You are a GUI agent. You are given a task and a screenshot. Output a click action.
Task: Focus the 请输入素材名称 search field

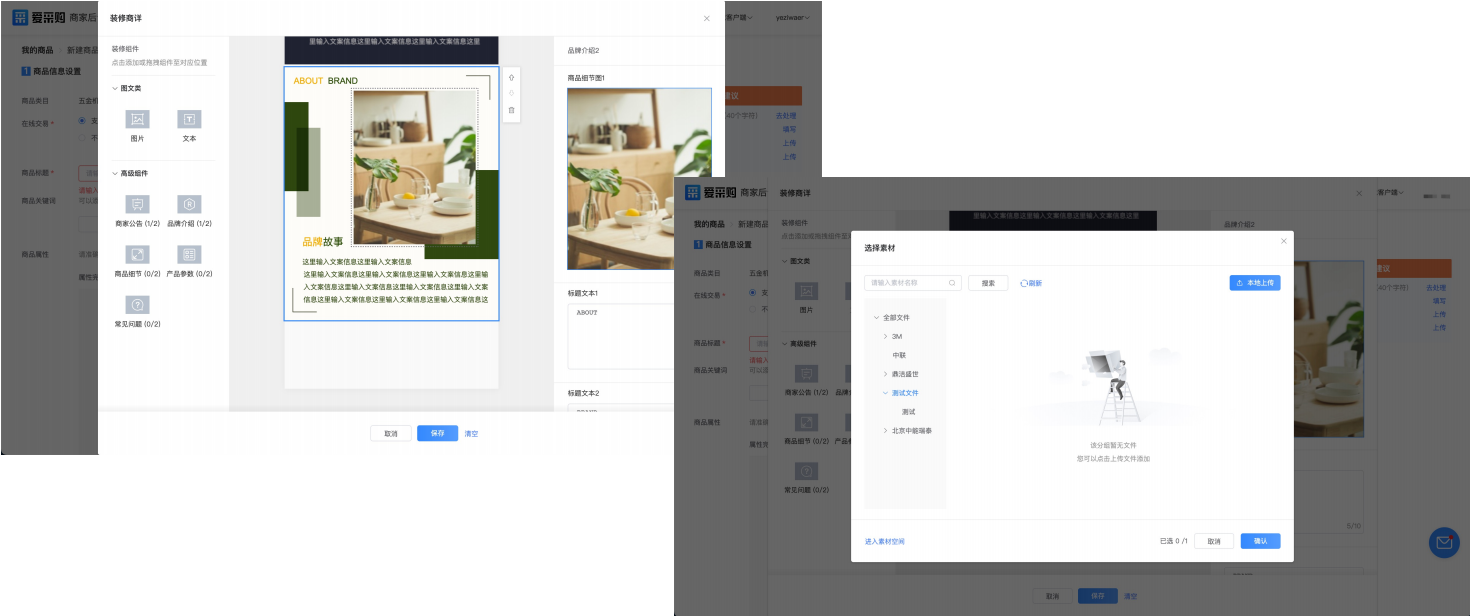click(x=913, y=283)
